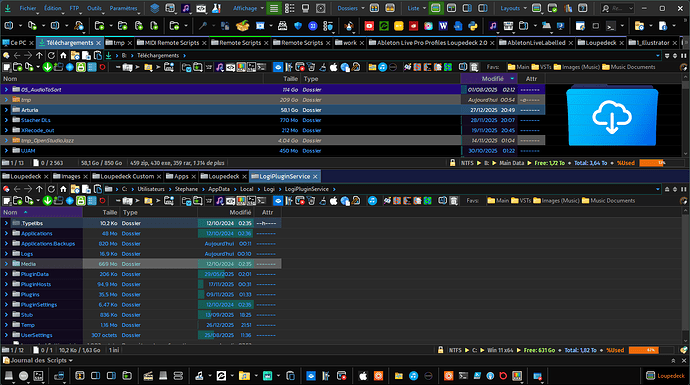Open the Paramètres menu
The height and width of the screenshot is (385, 690).
pyautogui.click(x=124, y=8)
